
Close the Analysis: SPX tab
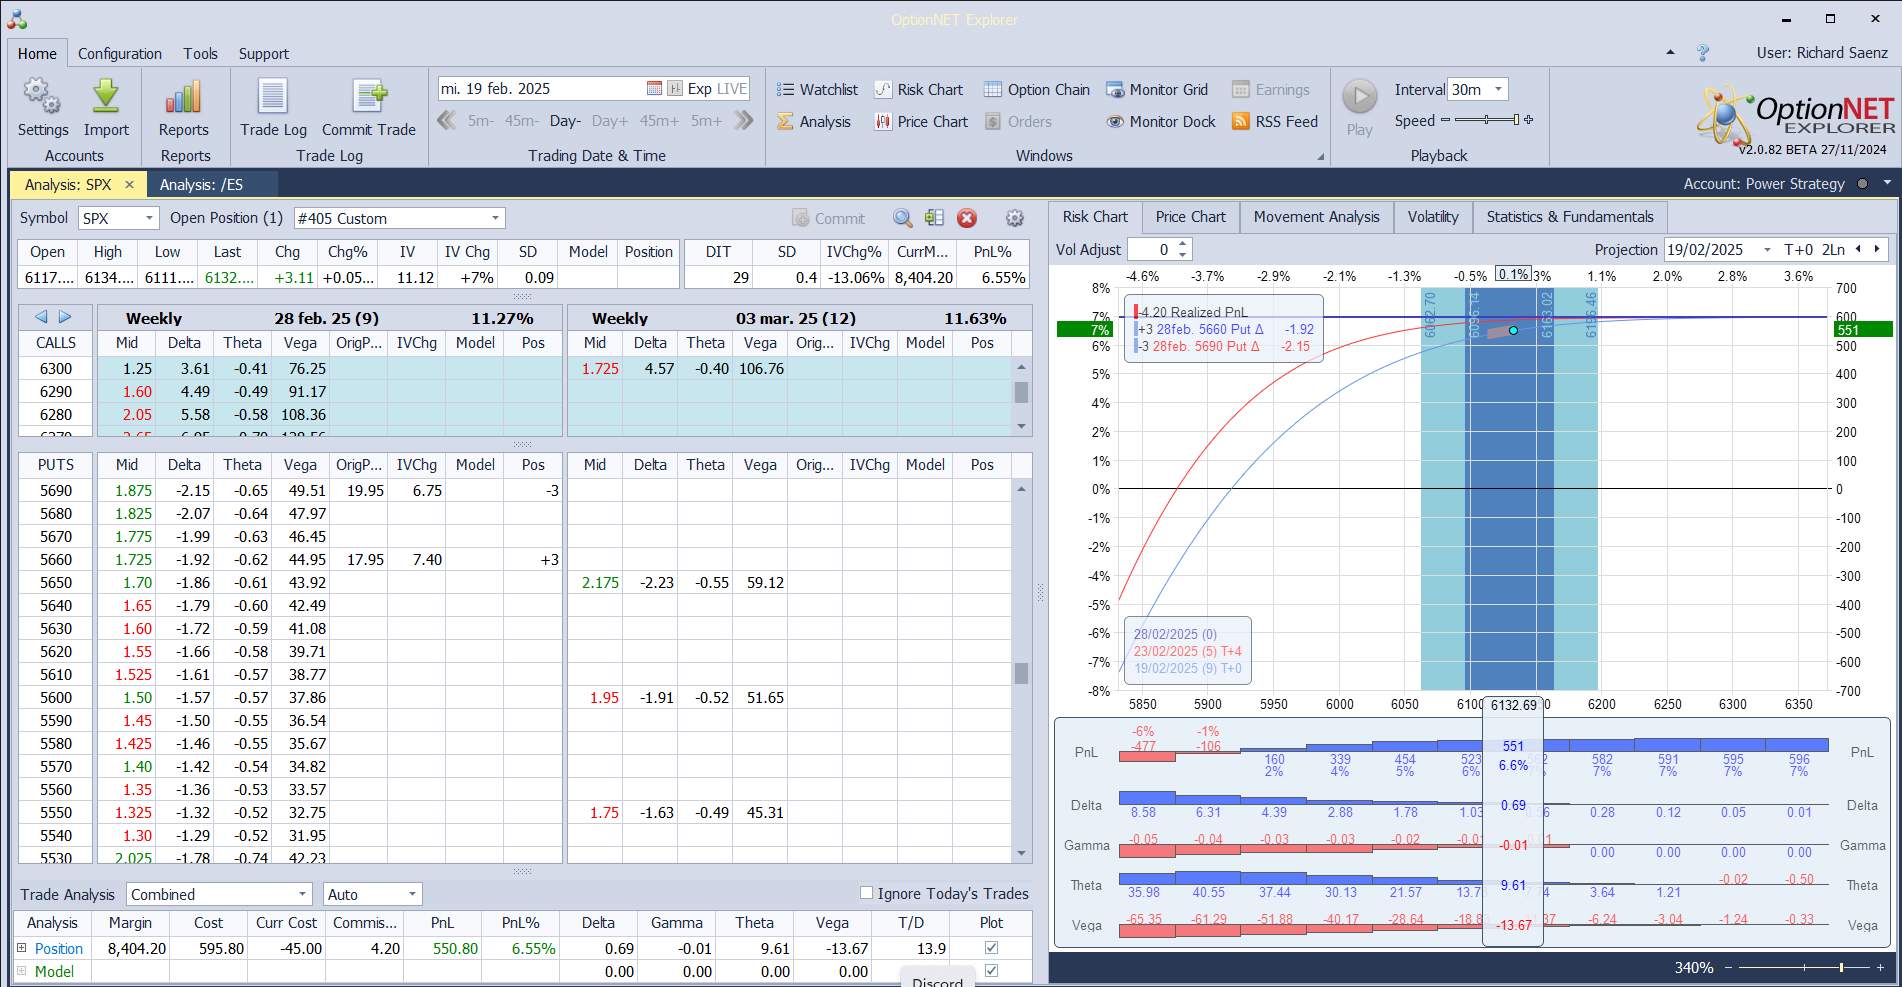click(x=129, y=185)
